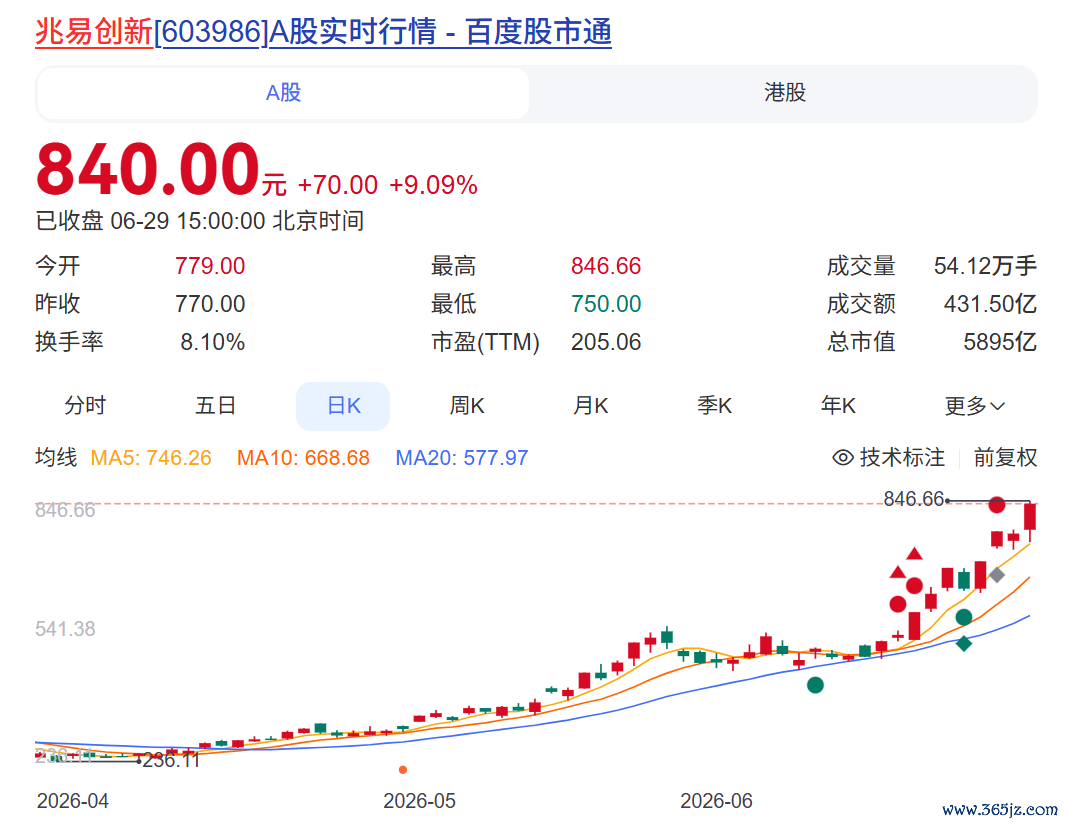Screen dimensions: 1065x825
Task: Click the 成交额 value 431.50亿
Action: (990, 304)
